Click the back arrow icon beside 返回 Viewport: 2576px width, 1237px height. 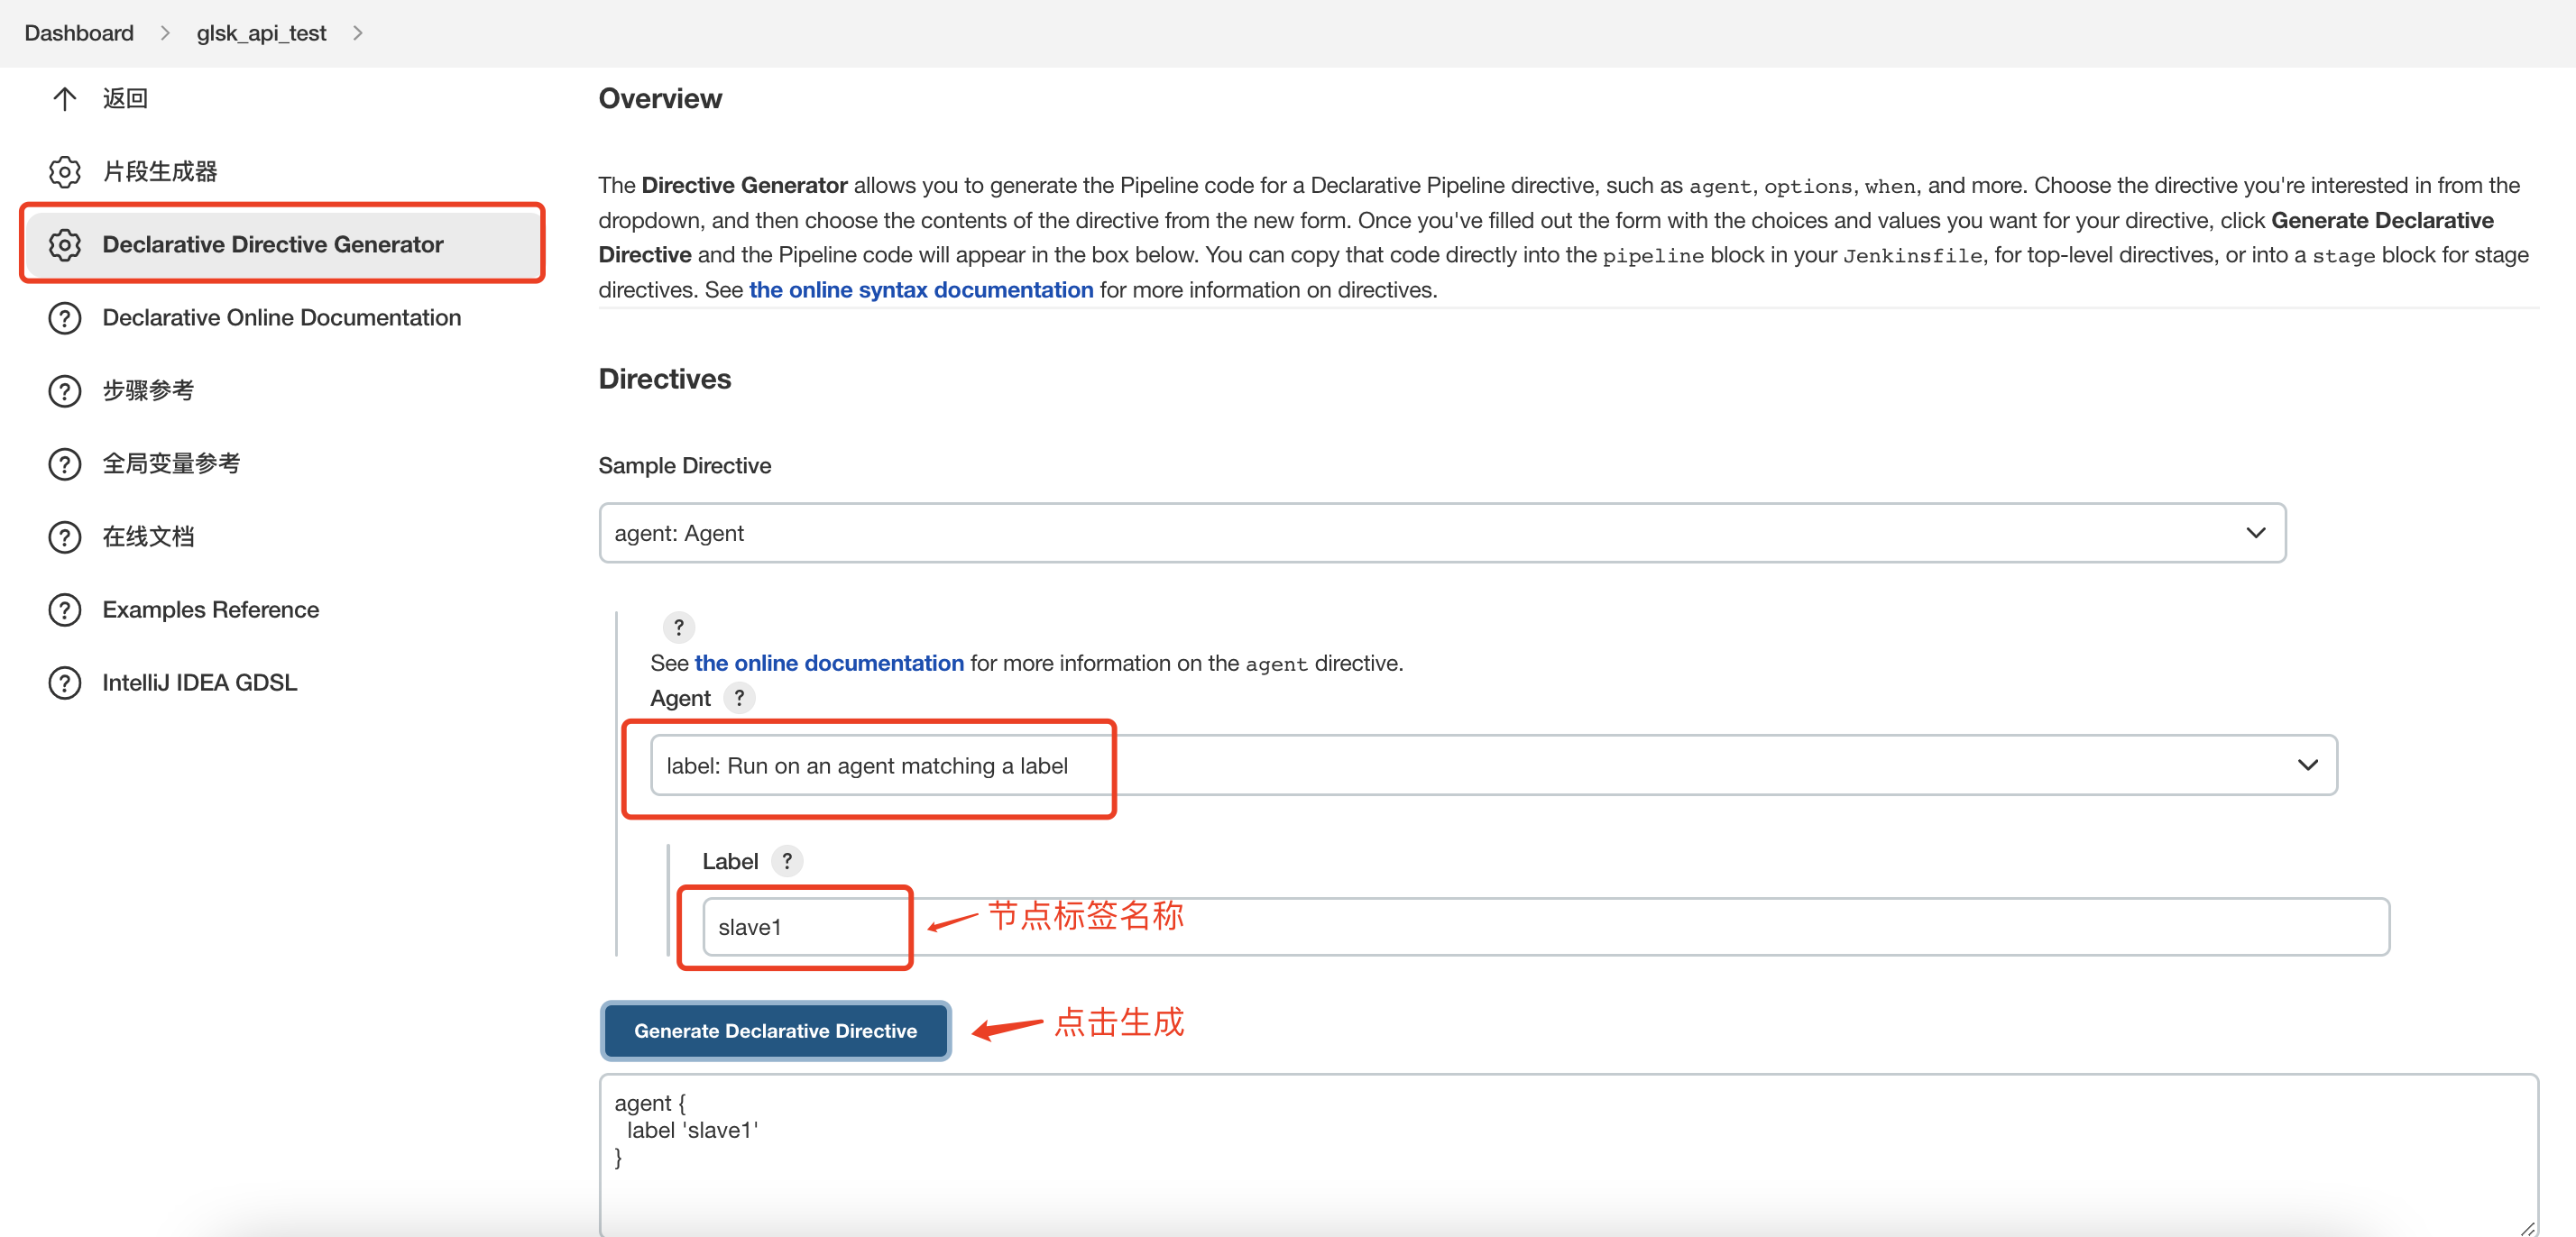64,98
